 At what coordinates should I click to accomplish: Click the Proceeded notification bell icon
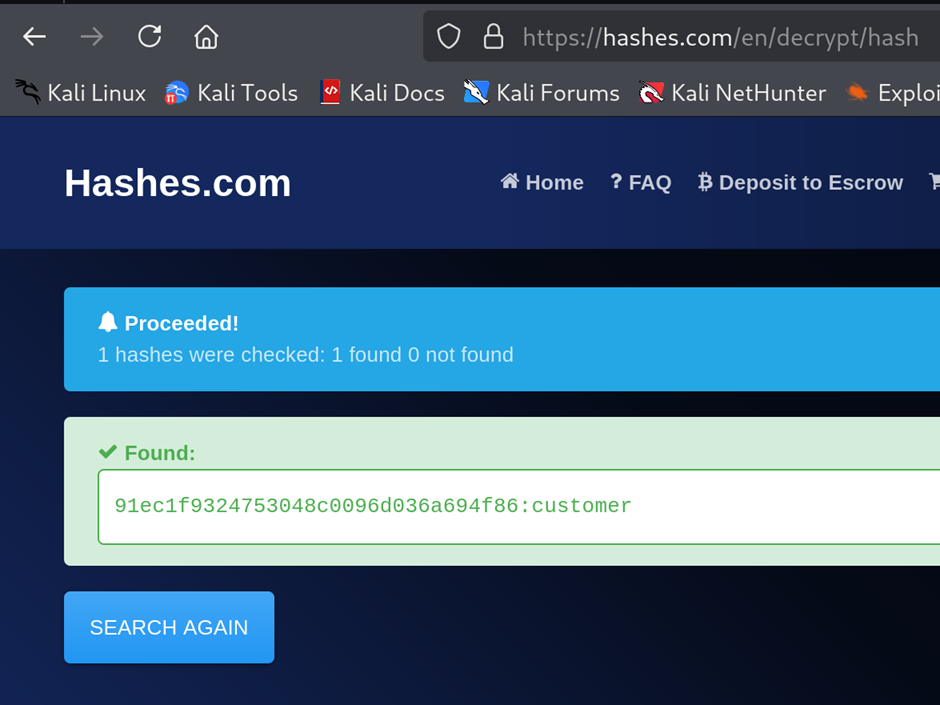pyautogui.click(x=108, y=323)
